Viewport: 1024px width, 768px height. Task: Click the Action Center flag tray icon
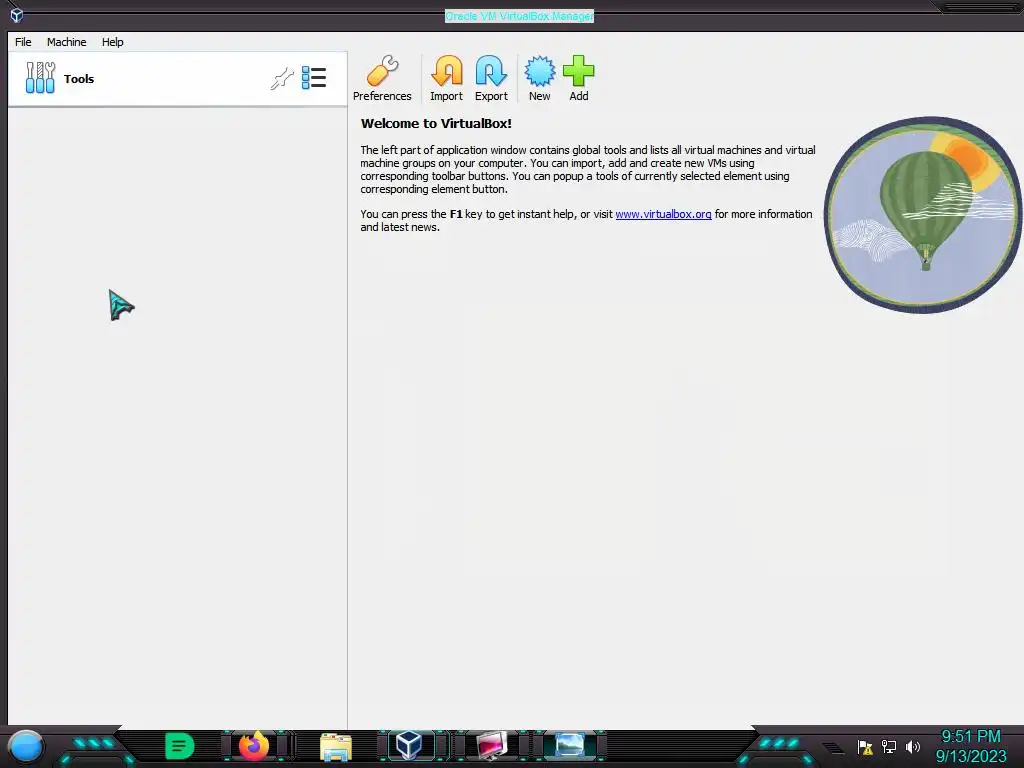[x=865, y=747]
